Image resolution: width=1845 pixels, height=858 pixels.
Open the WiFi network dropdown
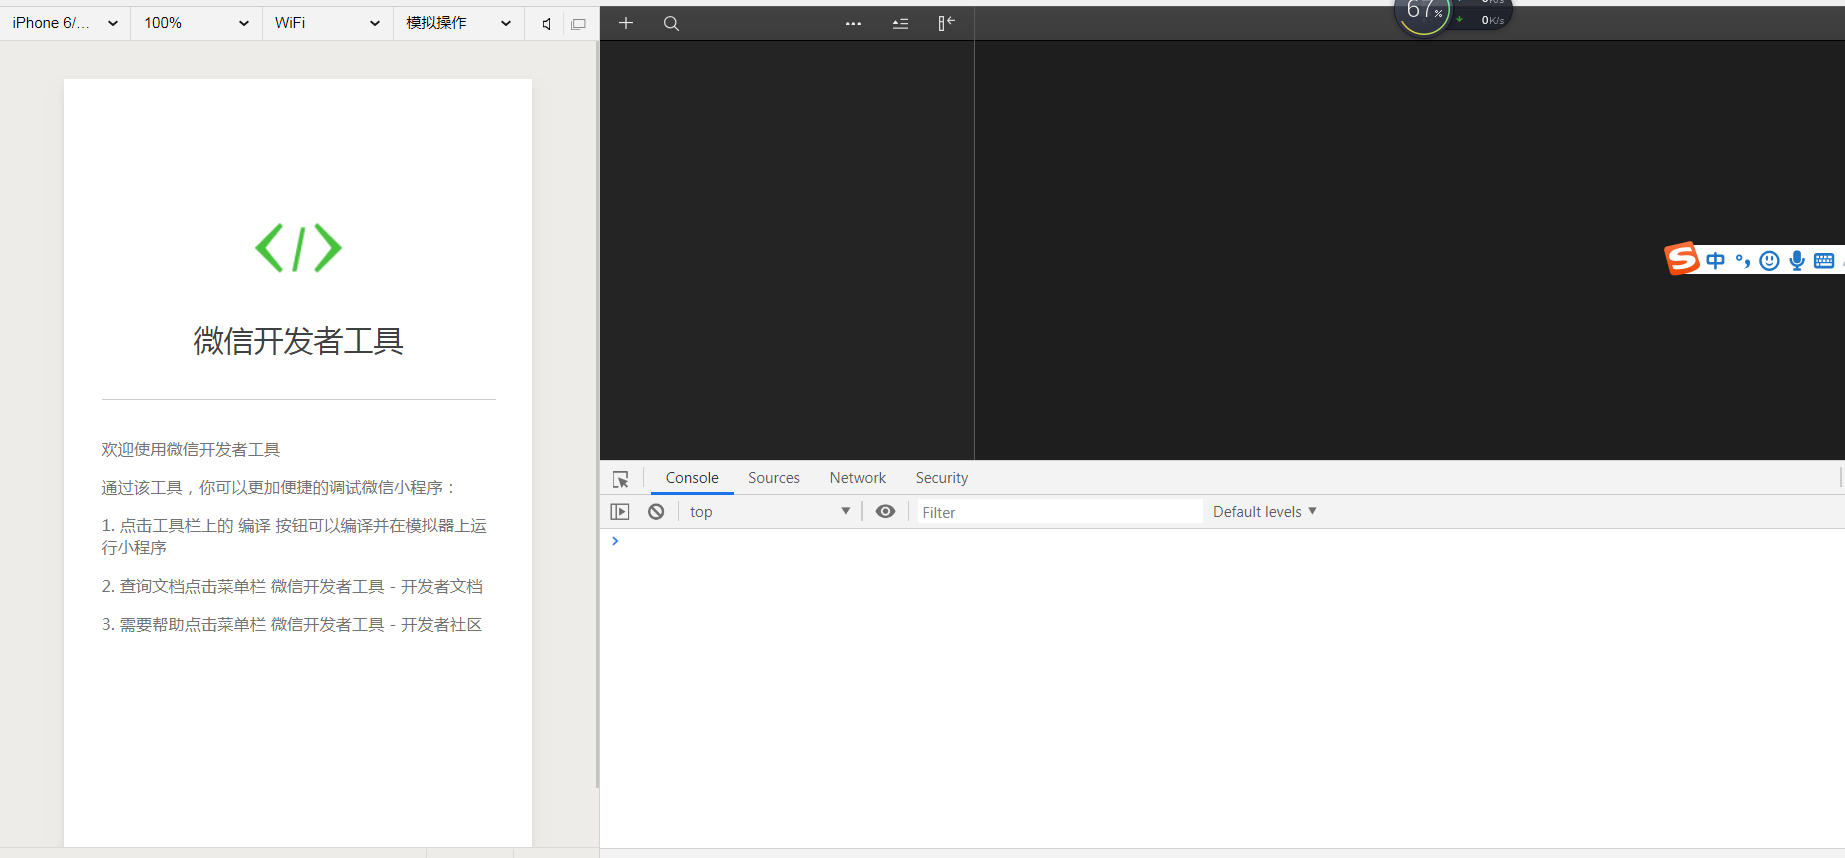click(x=327, y=23)
